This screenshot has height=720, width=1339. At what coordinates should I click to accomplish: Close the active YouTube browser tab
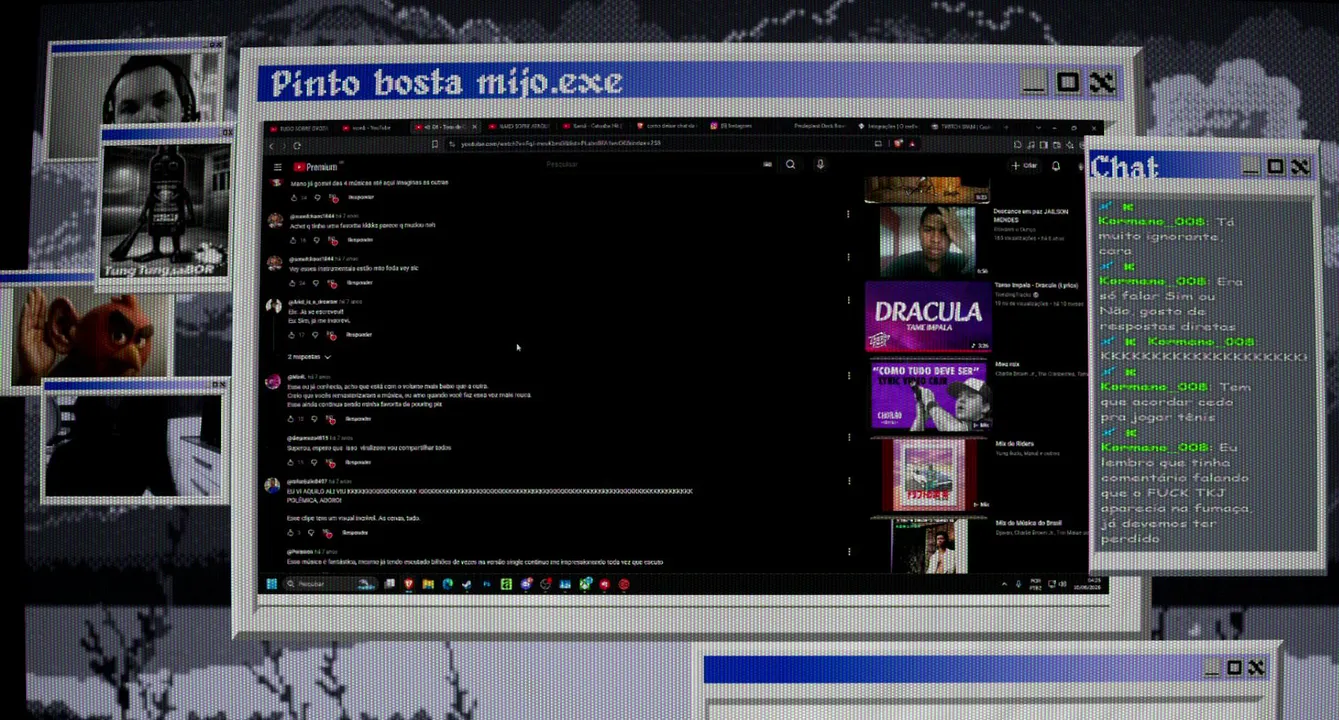475,127
